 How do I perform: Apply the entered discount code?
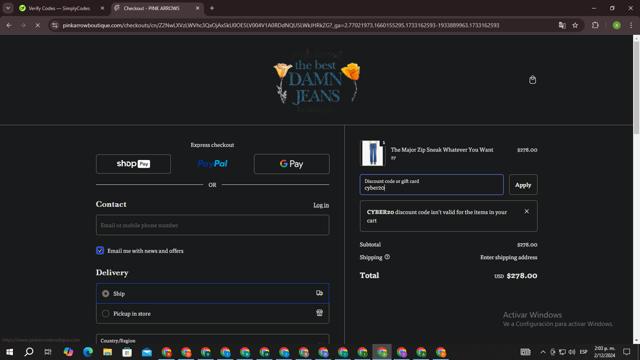pyautogui.click(x=523, y=185)
